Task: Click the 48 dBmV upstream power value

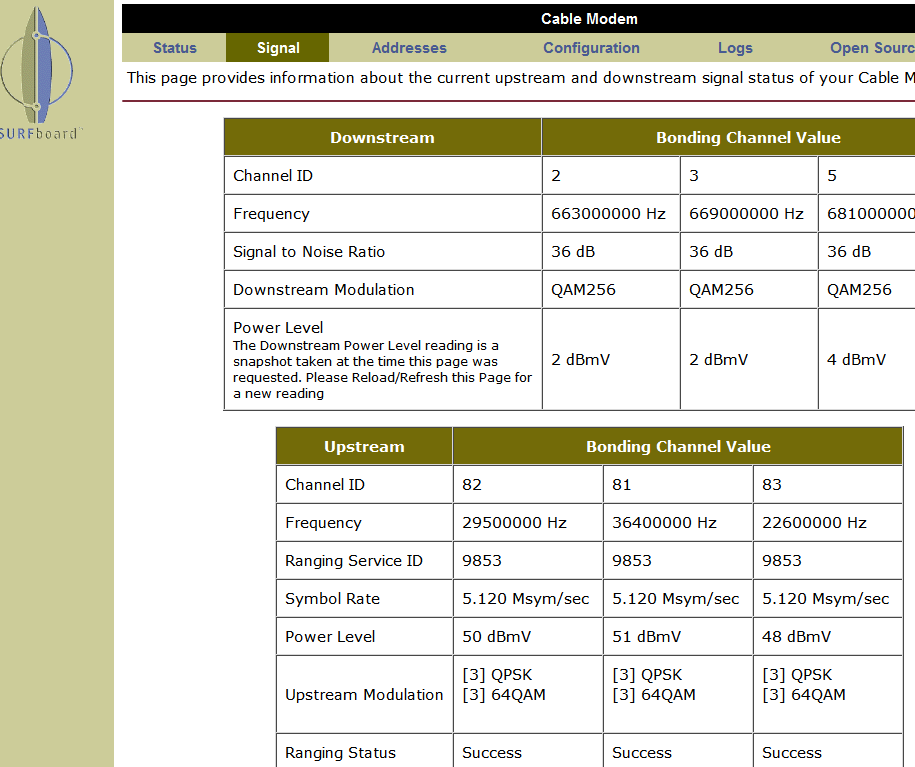Action: tap(796, 636)
